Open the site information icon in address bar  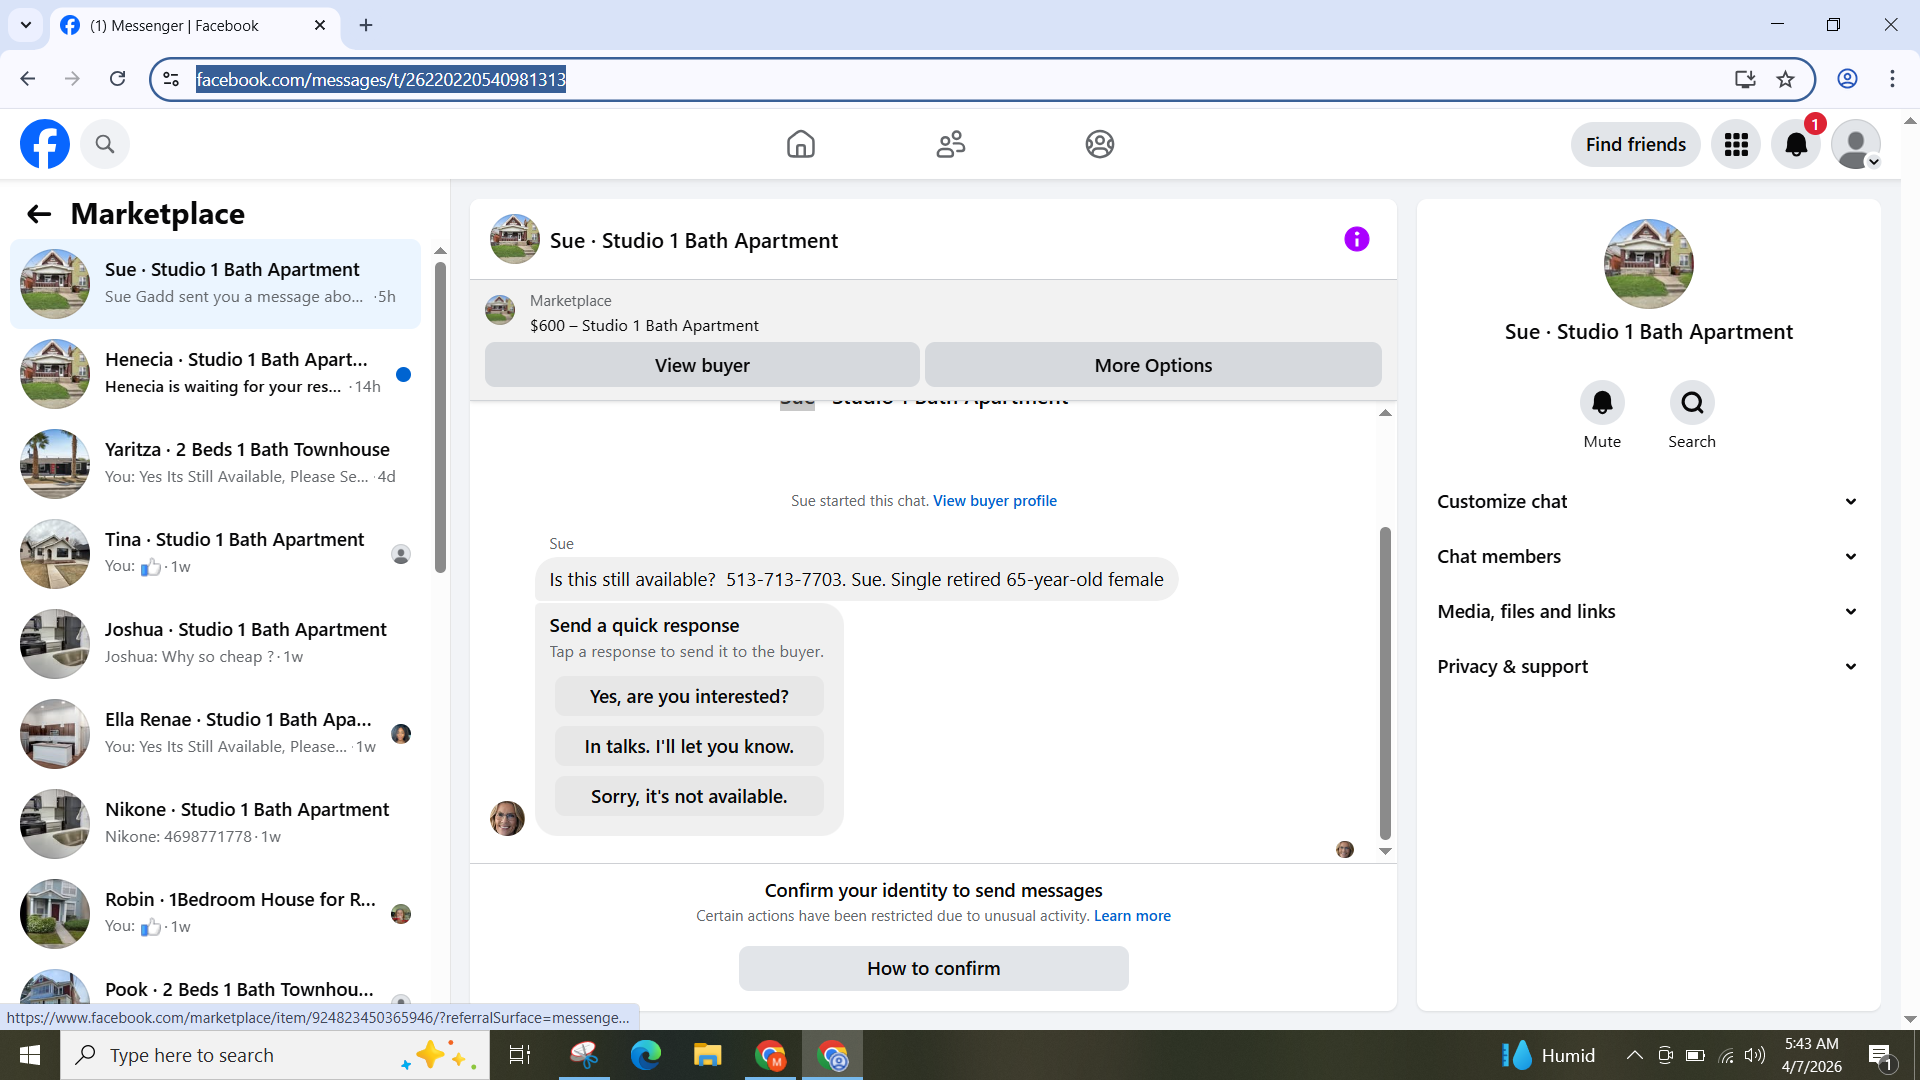(171, 79)
